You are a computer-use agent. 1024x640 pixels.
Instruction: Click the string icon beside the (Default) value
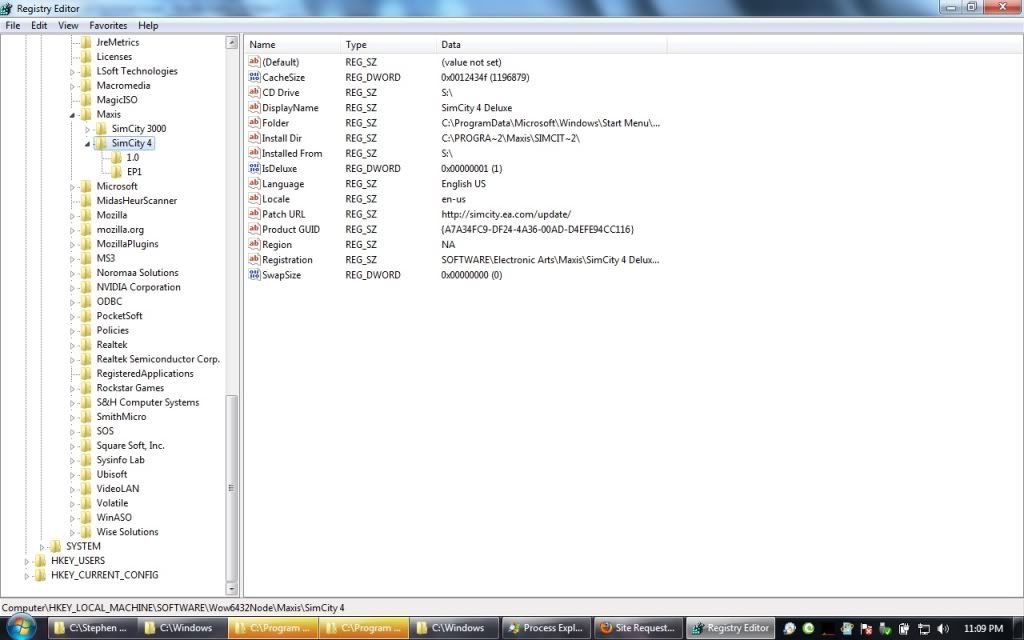click(254, 62)
